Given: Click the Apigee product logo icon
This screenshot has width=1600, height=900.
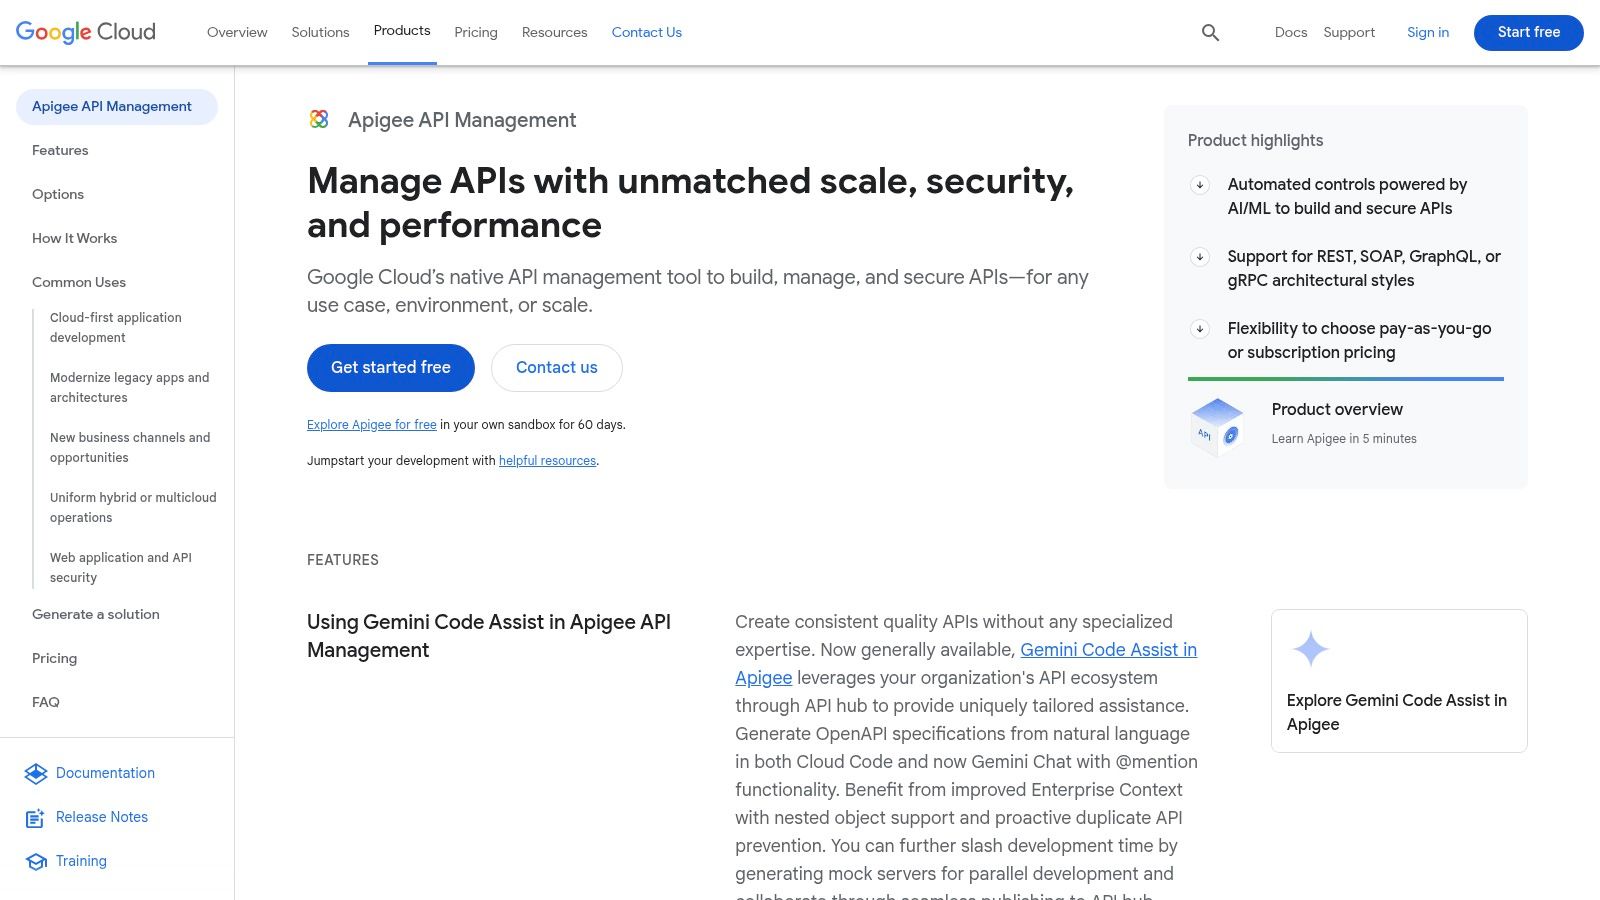Looking at the screenshot, I should coord(319,120).
